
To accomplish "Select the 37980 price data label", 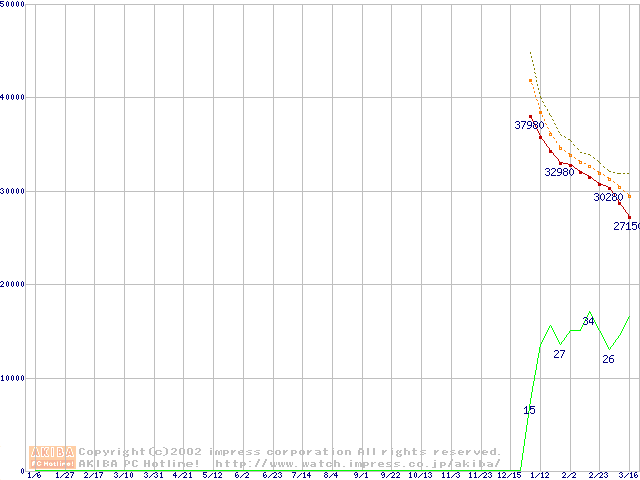I will (x=529, y=125).
